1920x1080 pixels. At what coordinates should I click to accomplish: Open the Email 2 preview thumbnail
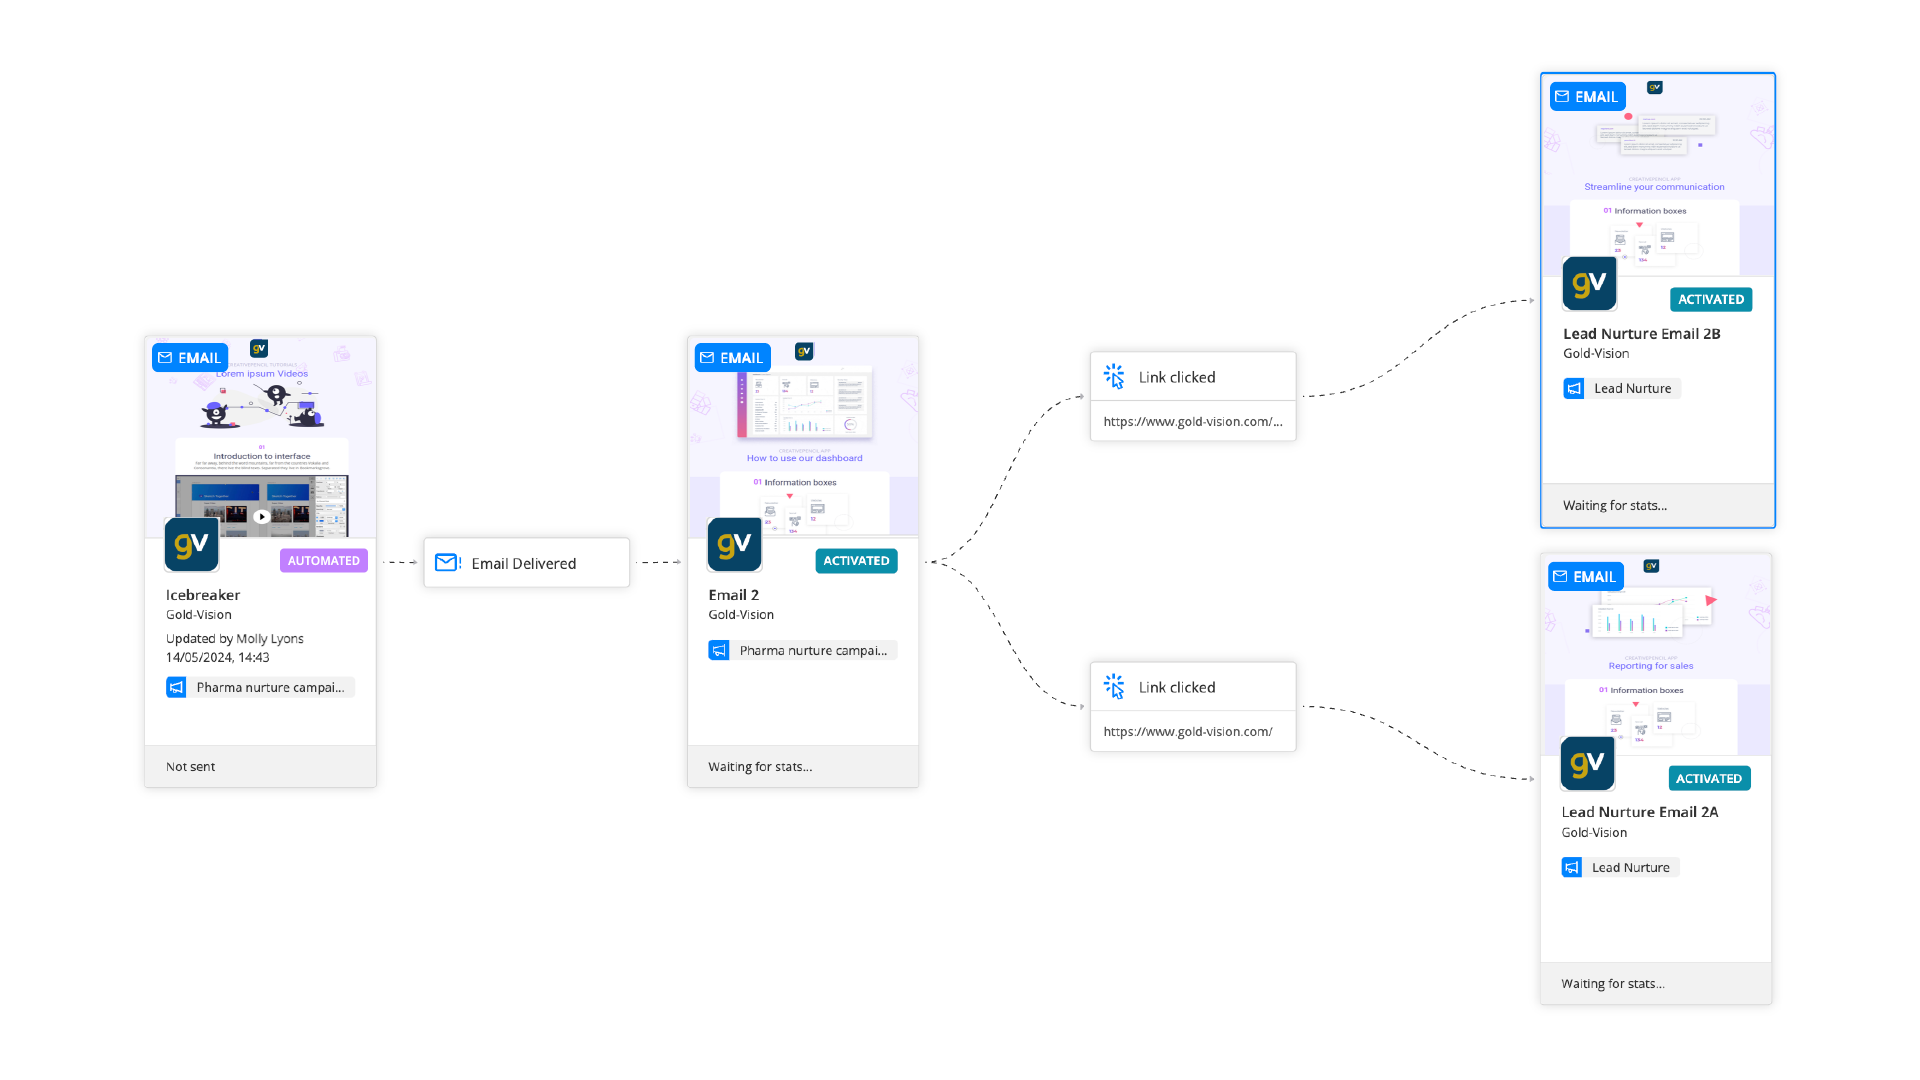click(803, 437)
